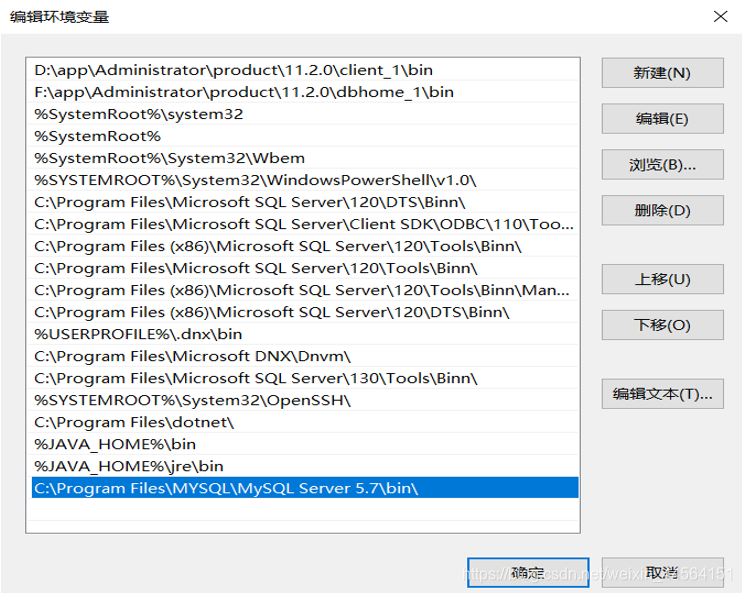Select %JAVA_HOME%\bin entry
742x593 pixels.
click(x=305, y=444)
